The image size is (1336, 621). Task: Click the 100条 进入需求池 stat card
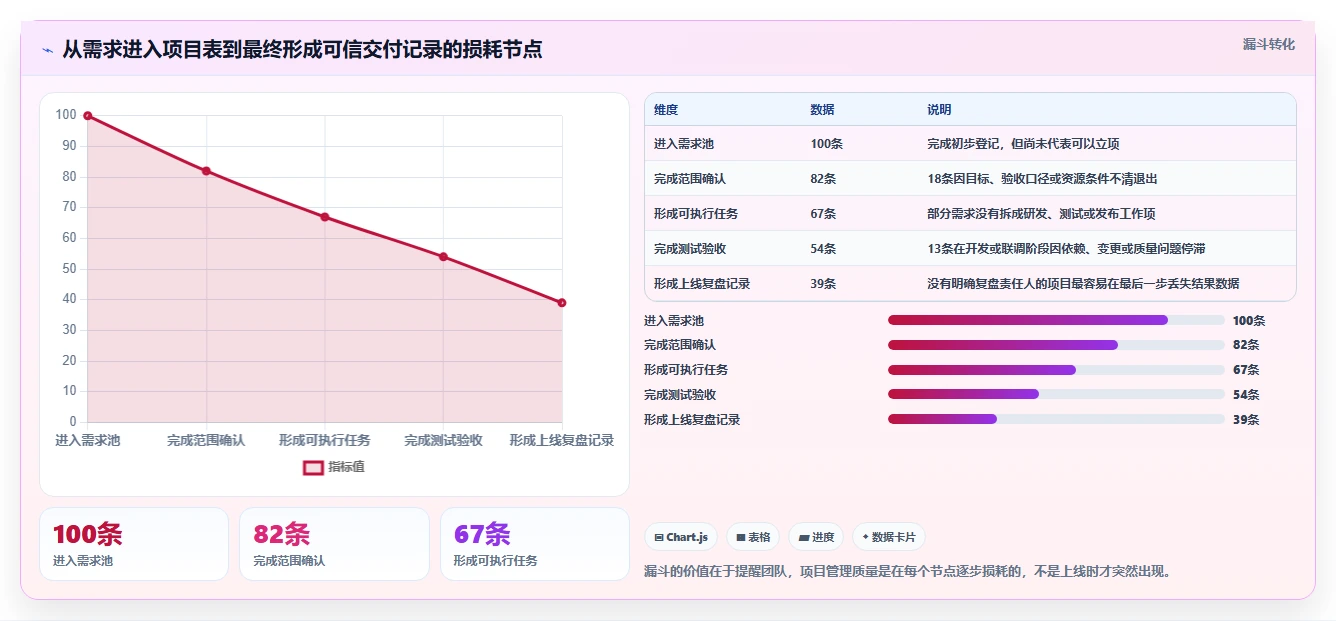(134, 544)
